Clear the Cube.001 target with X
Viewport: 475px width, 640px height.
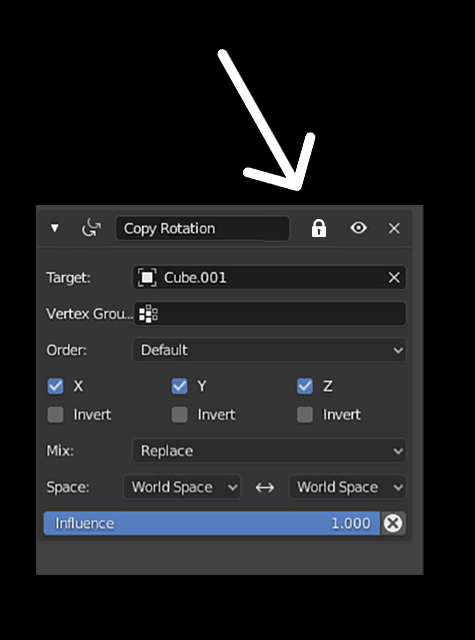(x=394, y=278)
